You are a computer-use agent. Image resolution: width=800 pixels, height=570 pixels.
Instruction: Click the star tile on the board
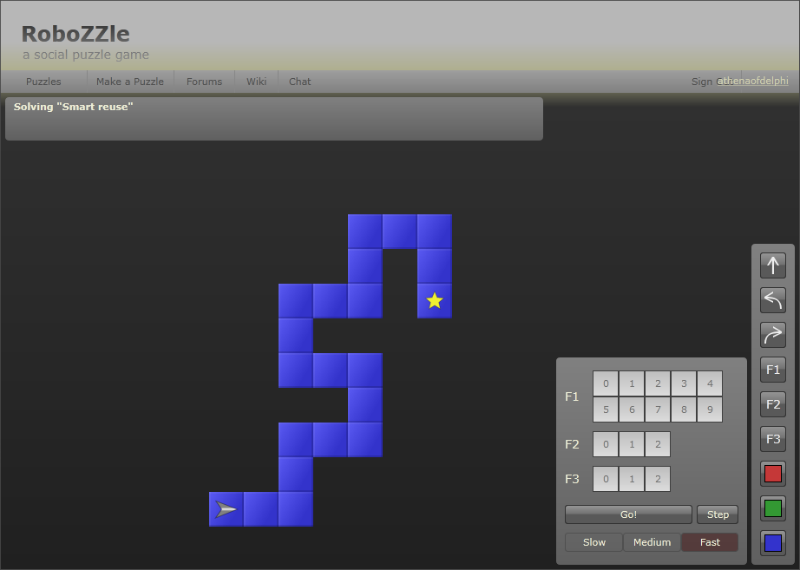[434, 301]
